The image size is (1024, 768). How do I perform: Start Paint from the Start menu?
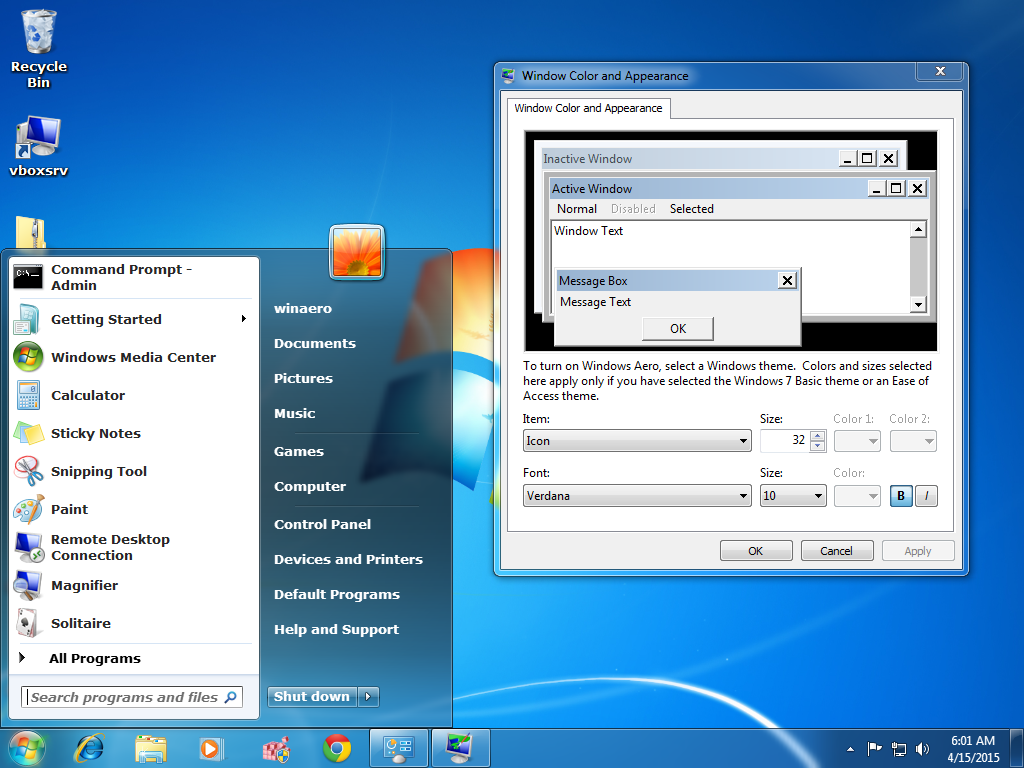pyautogui.click(x=69, y=509)
